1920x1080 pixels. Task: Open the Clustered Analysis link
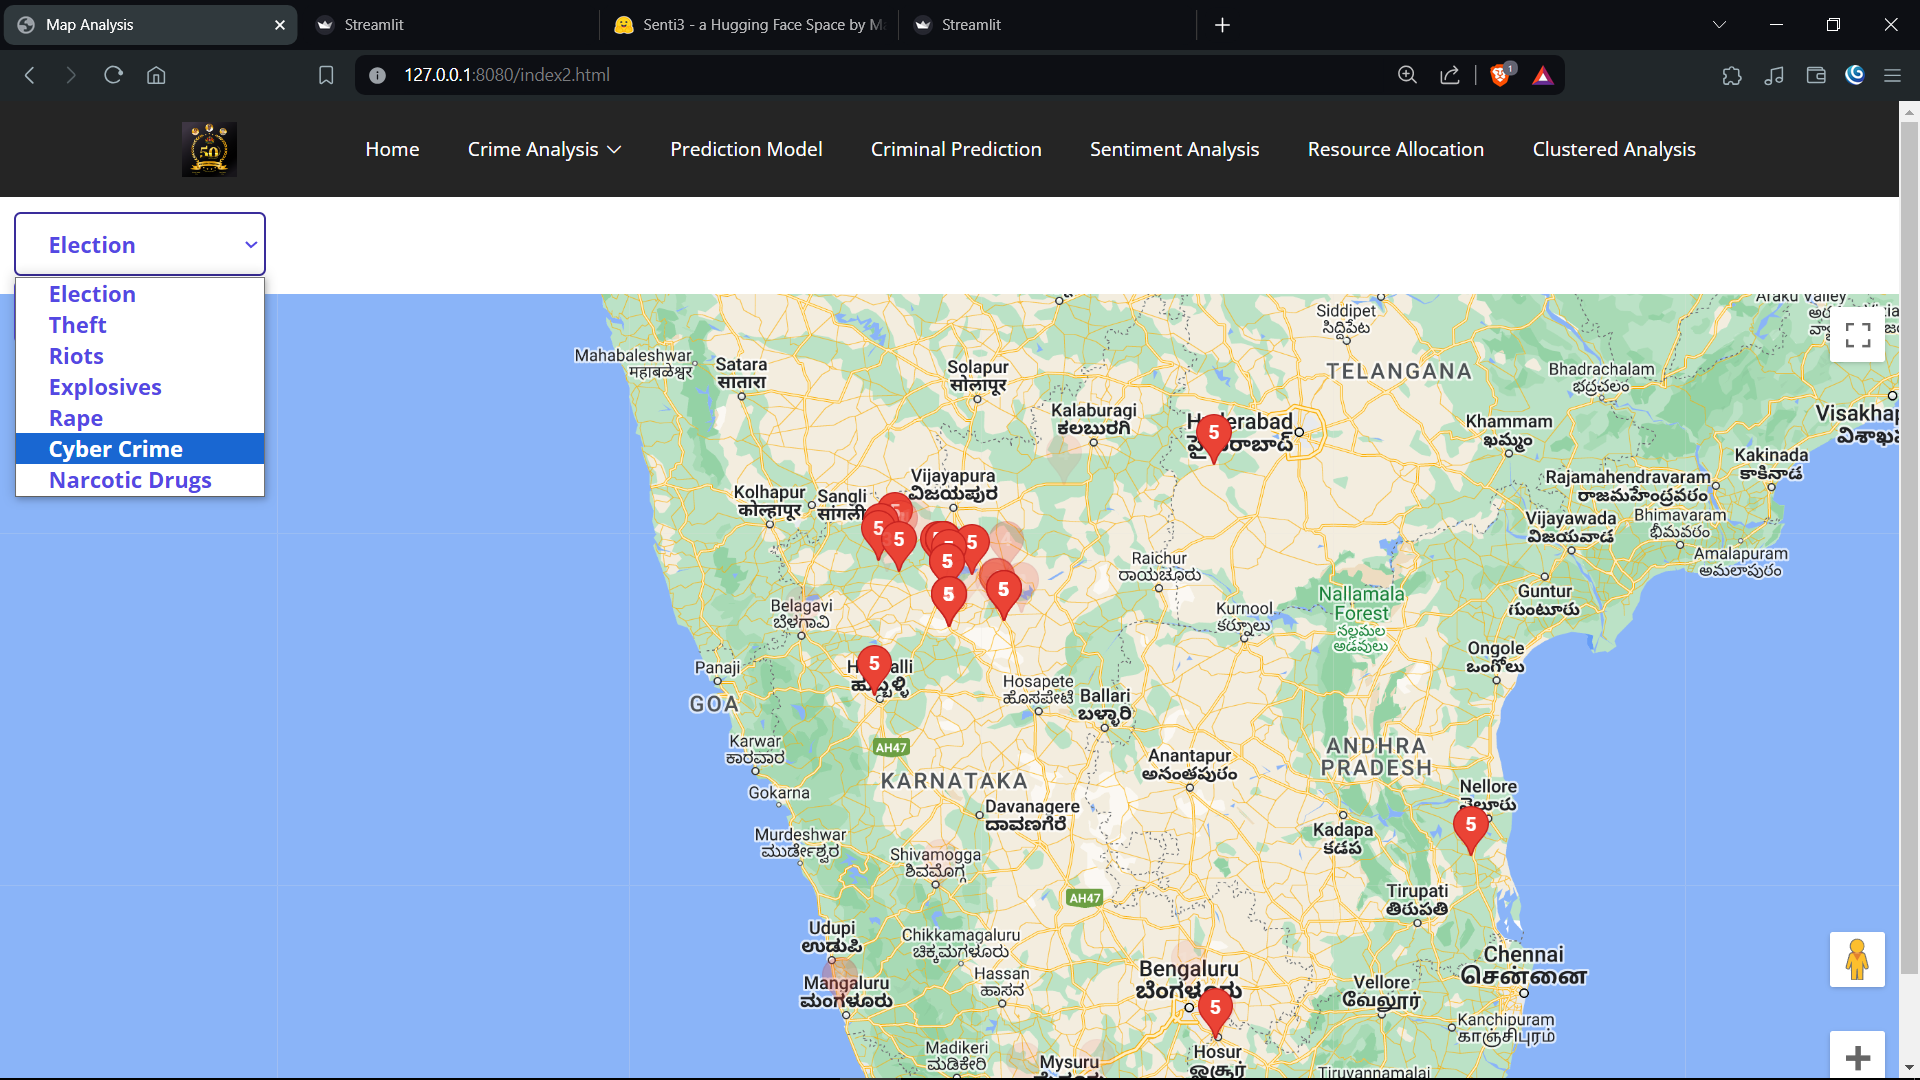pos(1613,149)
